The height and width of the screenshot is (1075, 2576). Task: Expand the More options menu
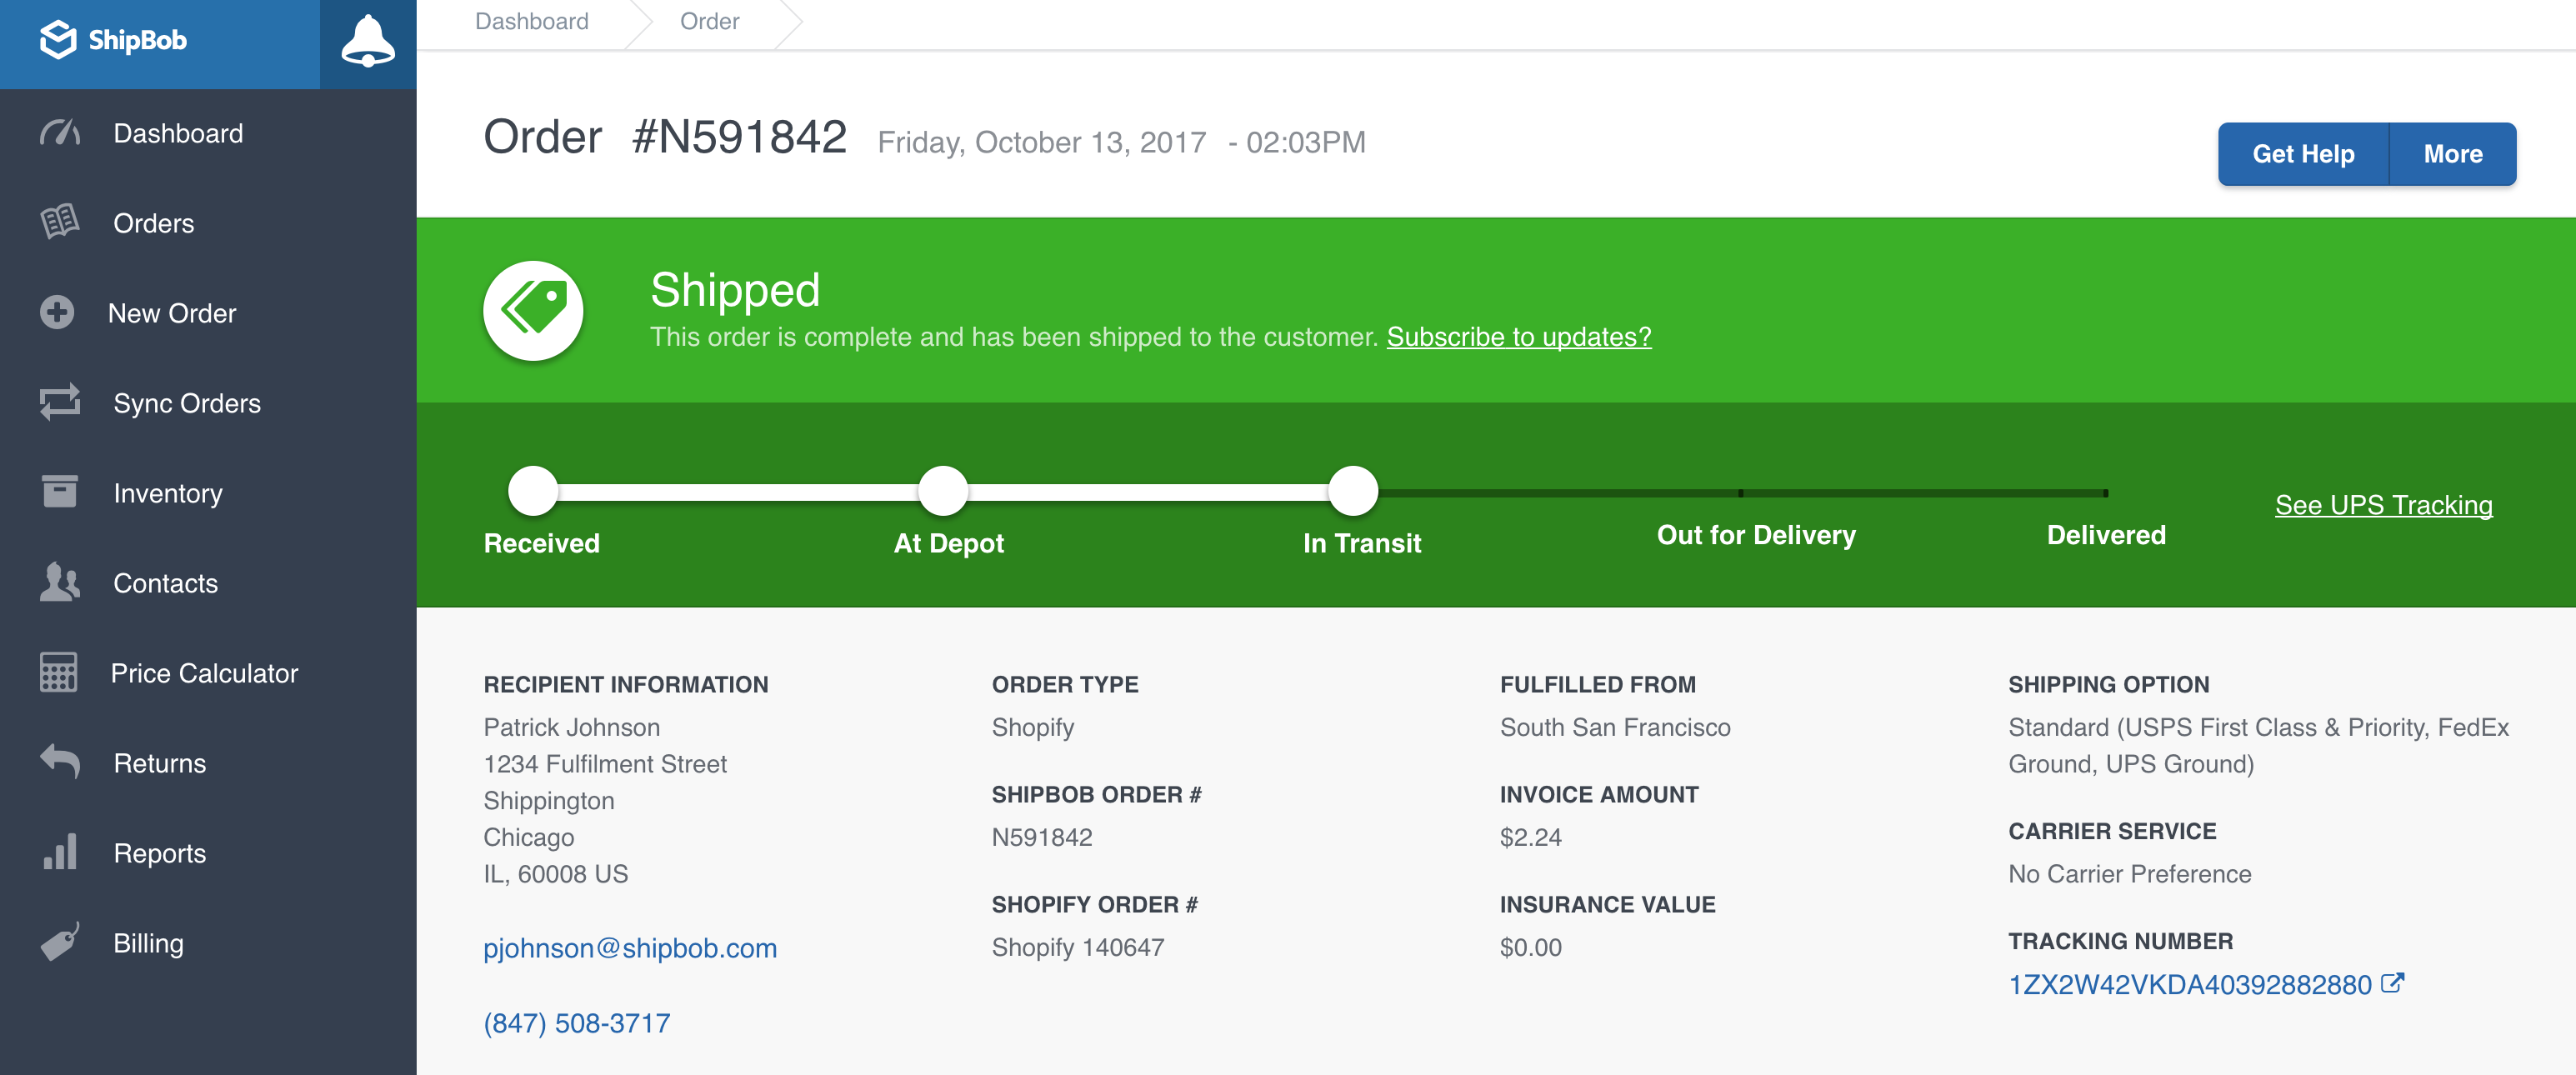click(x=2452, y=153)
